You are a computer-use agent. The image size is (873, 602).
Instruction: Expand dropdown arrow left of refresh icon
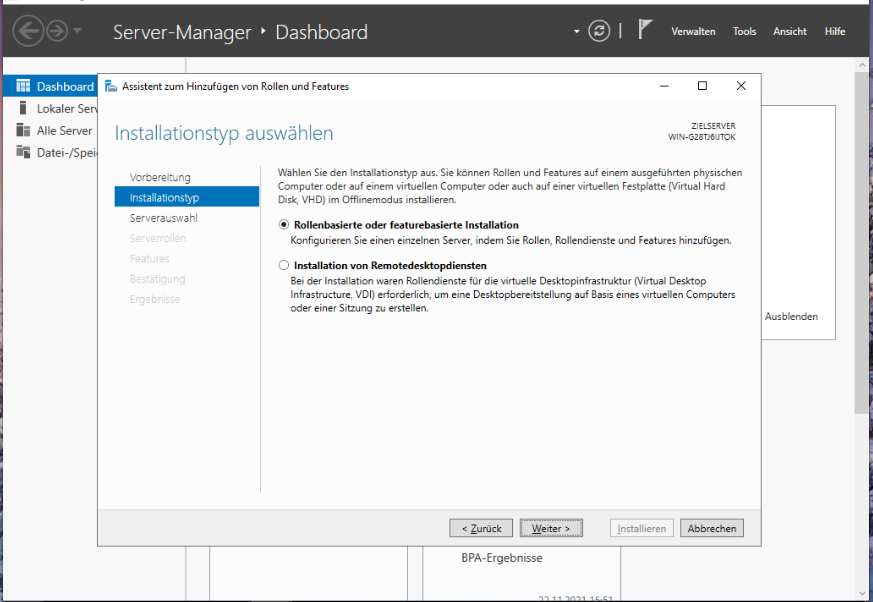point(577,32)
